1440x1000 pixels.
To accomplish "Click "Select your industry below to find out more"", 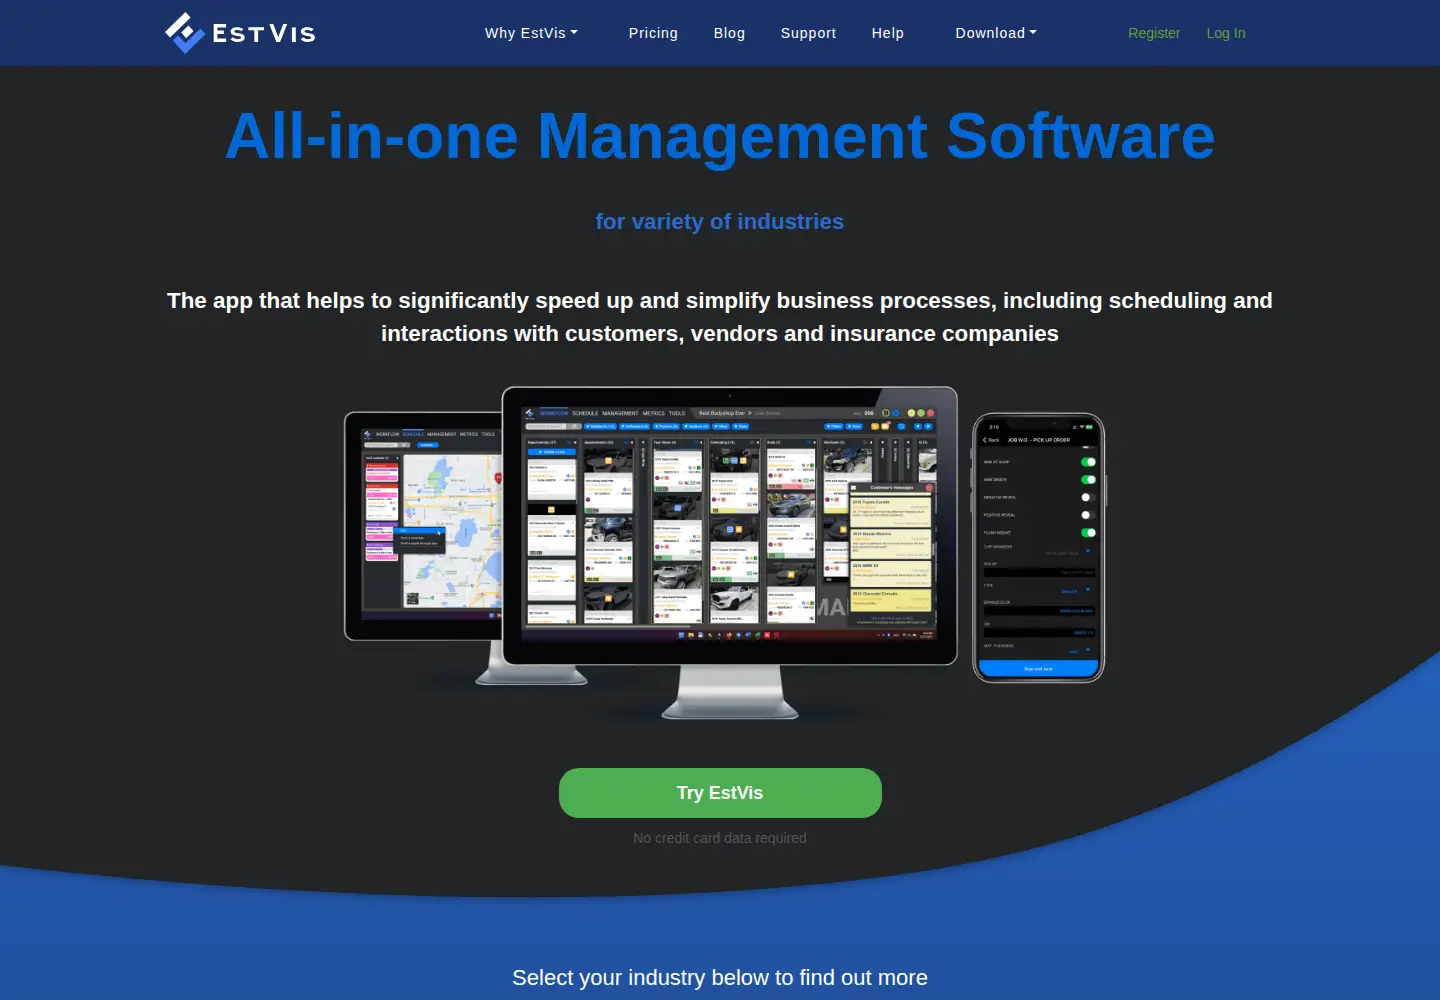I will point(720,978).
